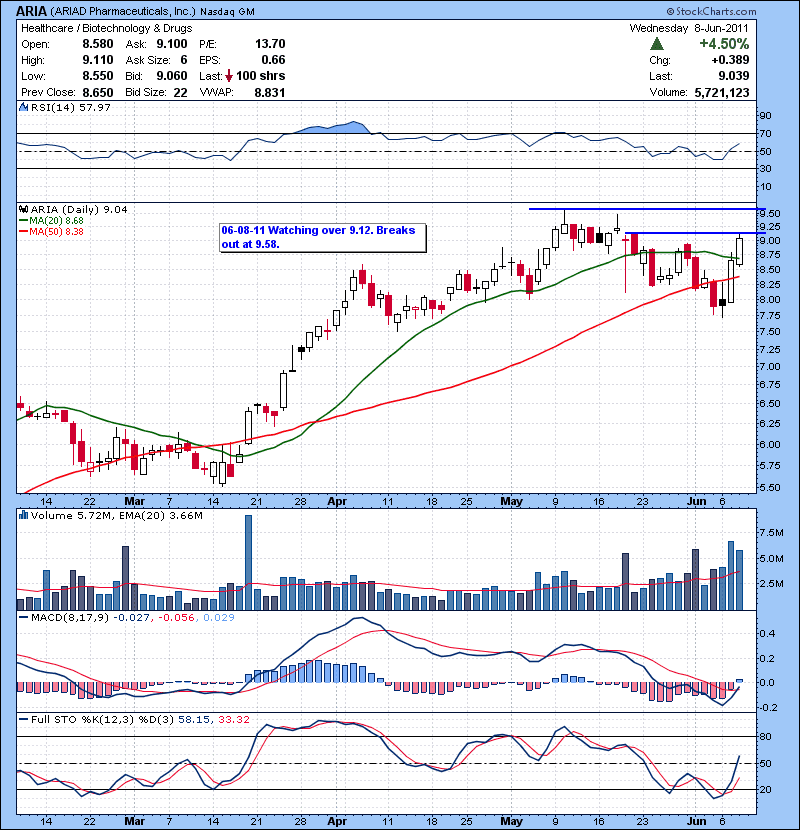Click the Prev Close value 8.650
This screenshot has height=830, width=800.
point(98,93)
